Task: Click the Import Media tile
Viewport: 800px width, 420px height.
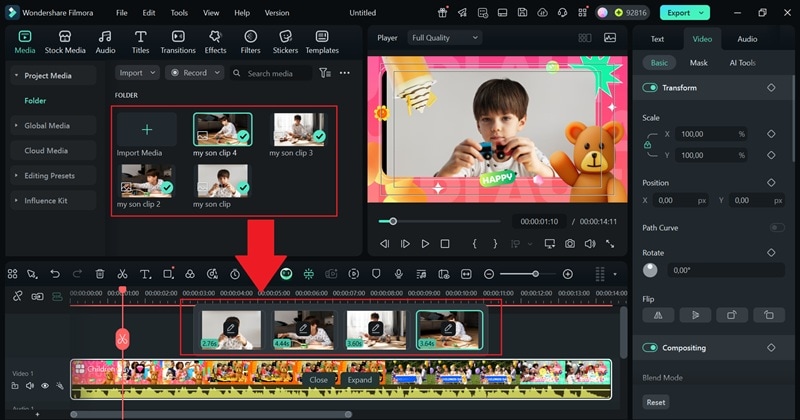Action: point(147,130)
